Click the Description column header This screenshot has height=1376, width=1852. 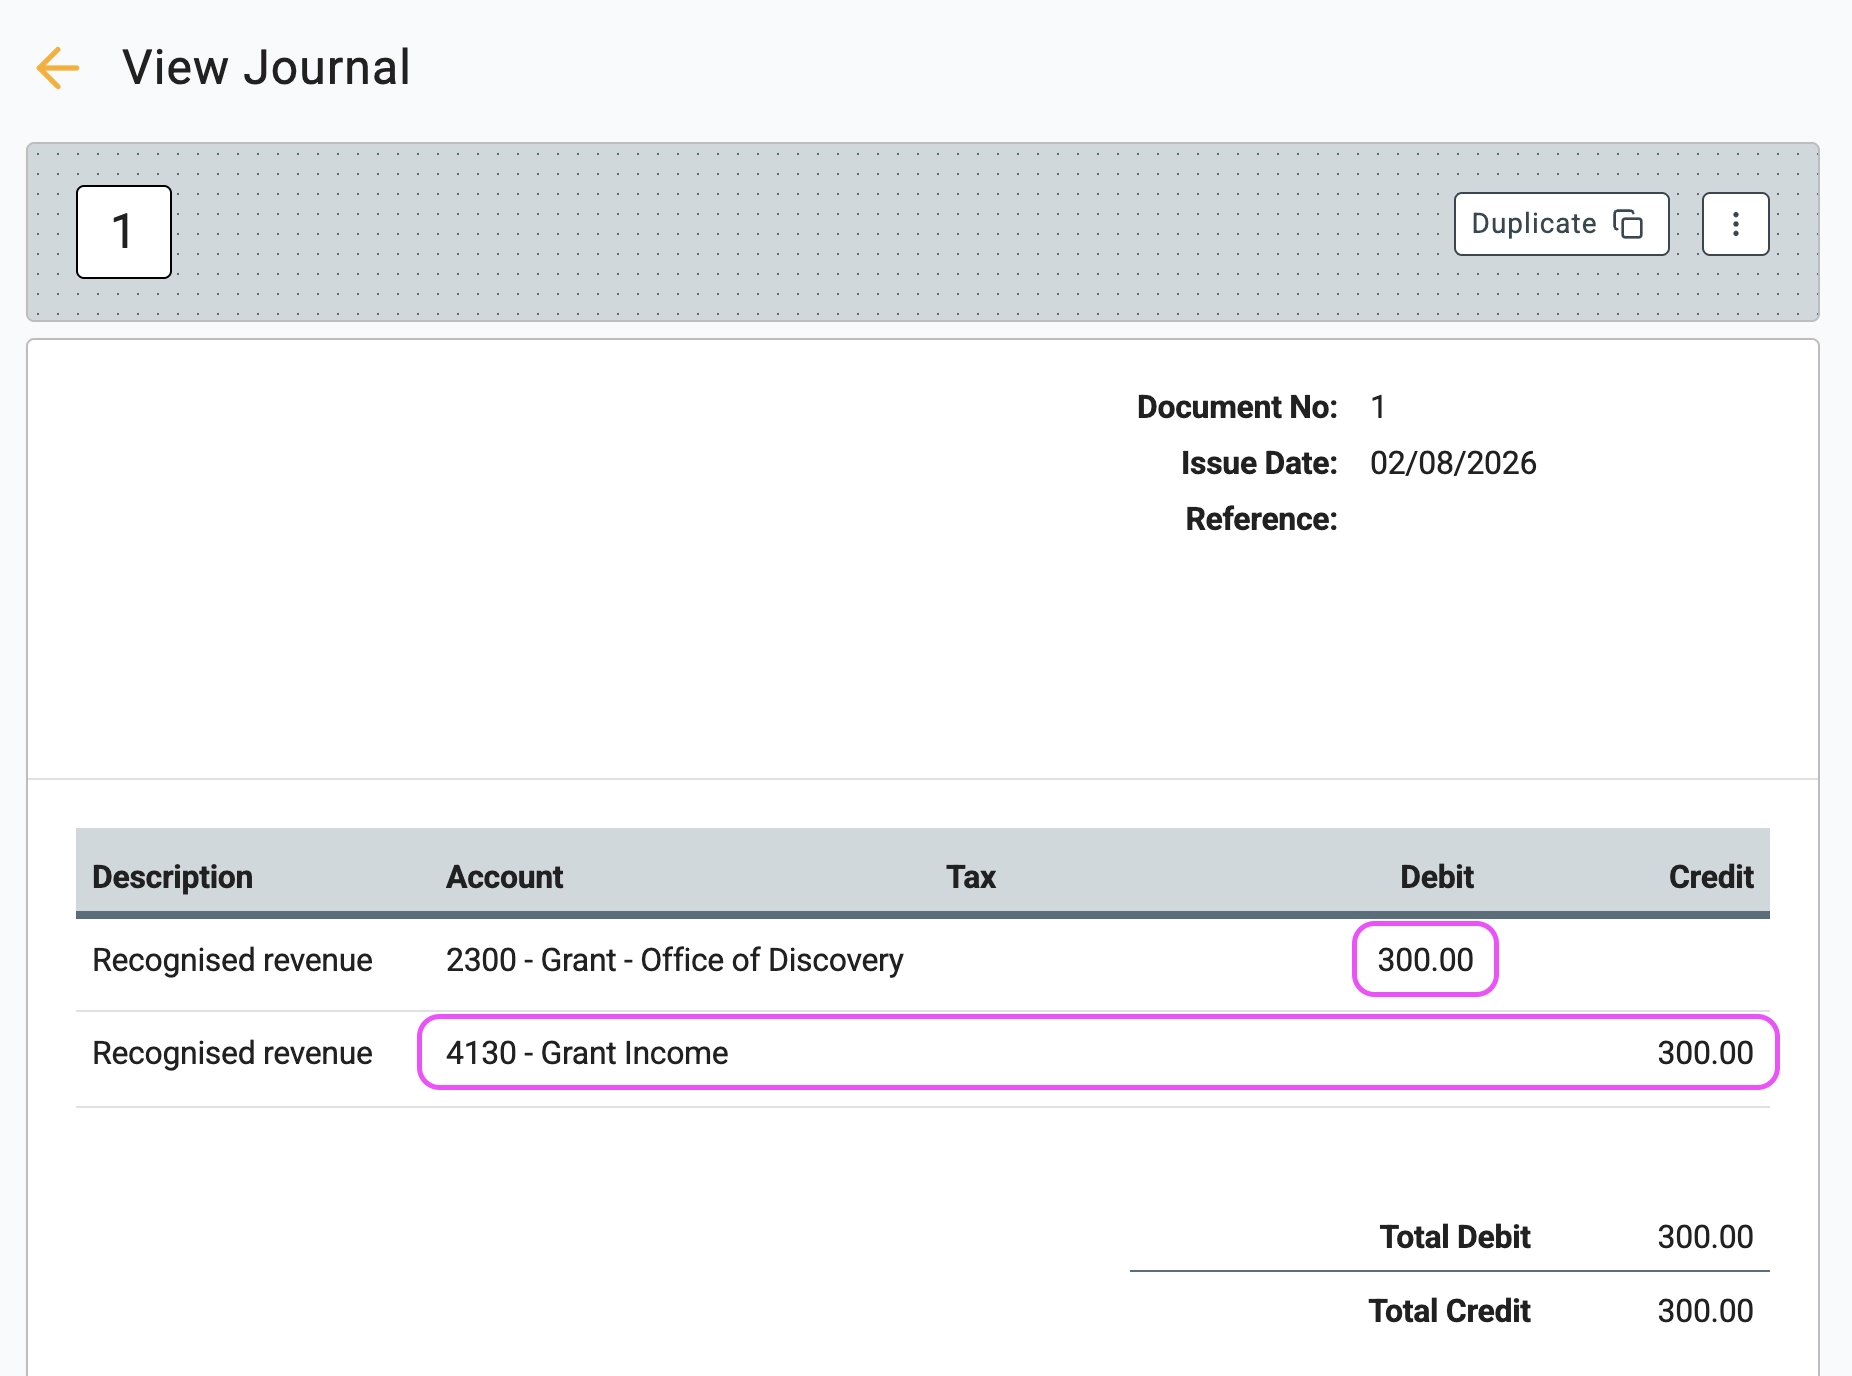pyautogui.click(x=172, y=877)
